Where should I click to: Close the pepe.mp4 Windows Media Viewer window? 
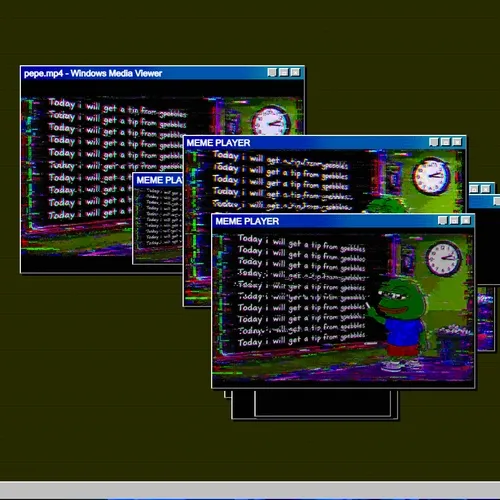295,72
